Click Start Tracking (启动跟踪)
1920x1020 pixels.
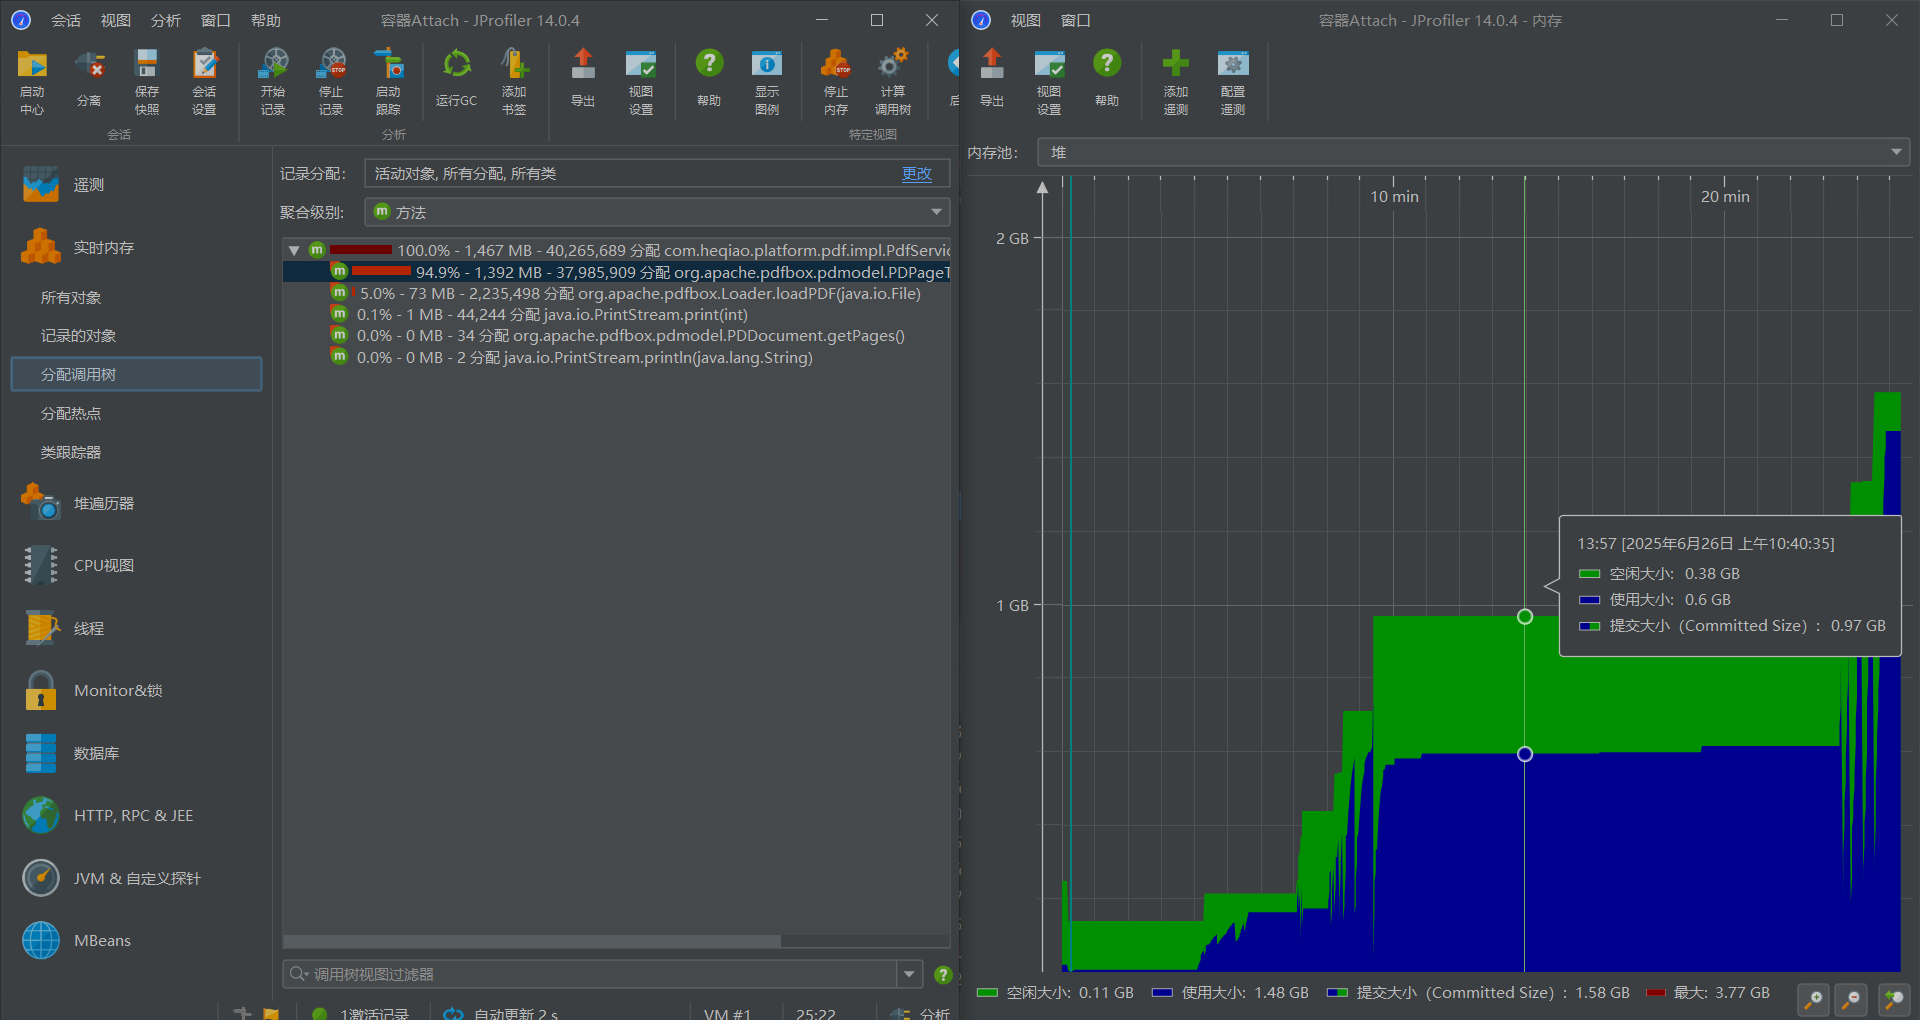388,82
